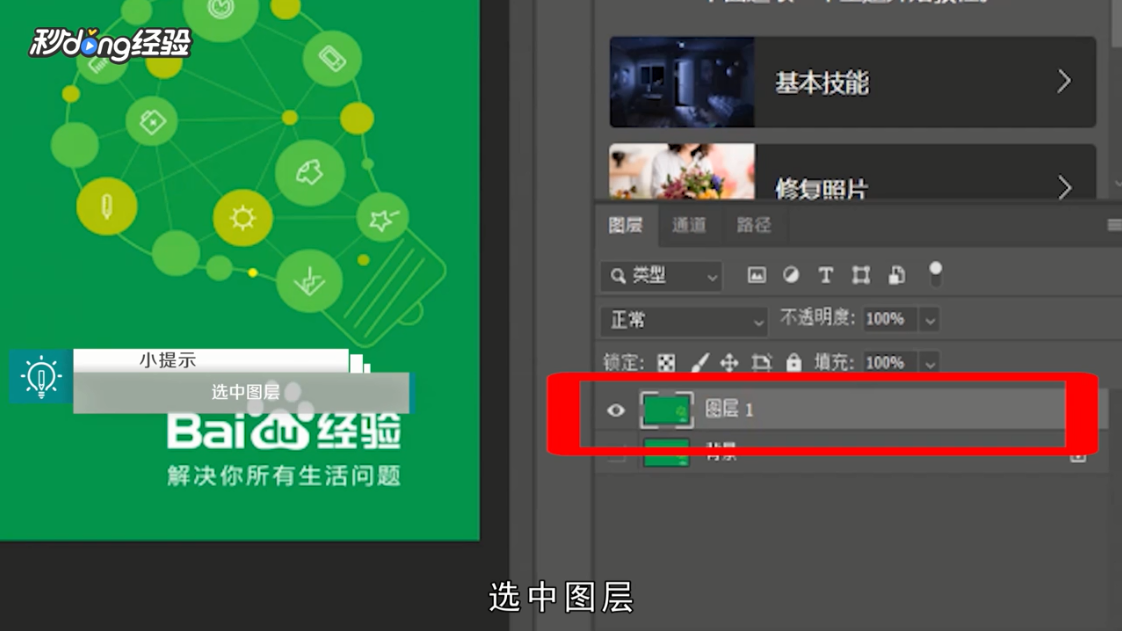The image size is (1122, 631).
Task: Open the 正常 blend mode dropdown
Action: [x=684, y=321]
